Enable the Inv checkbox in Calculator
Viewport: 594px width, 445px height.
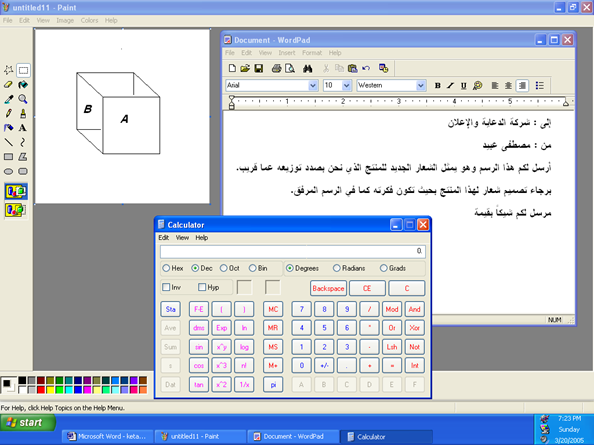166,287
